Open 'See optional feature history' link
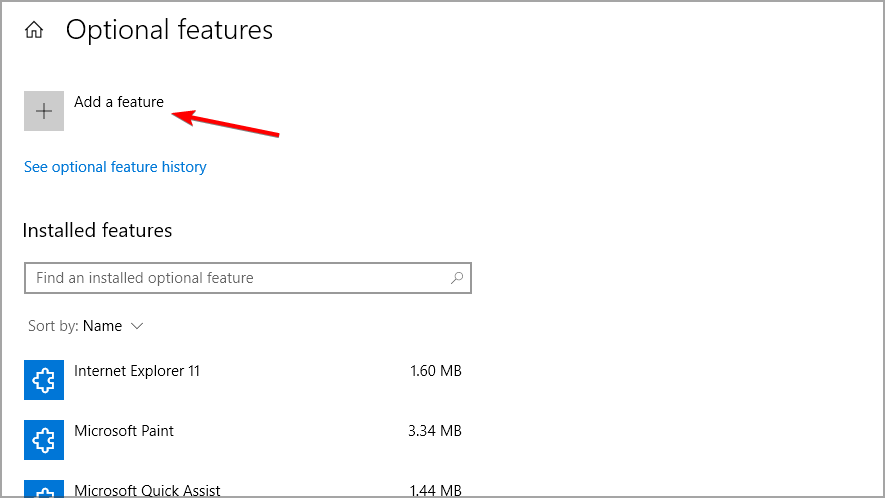 point(115,167)
